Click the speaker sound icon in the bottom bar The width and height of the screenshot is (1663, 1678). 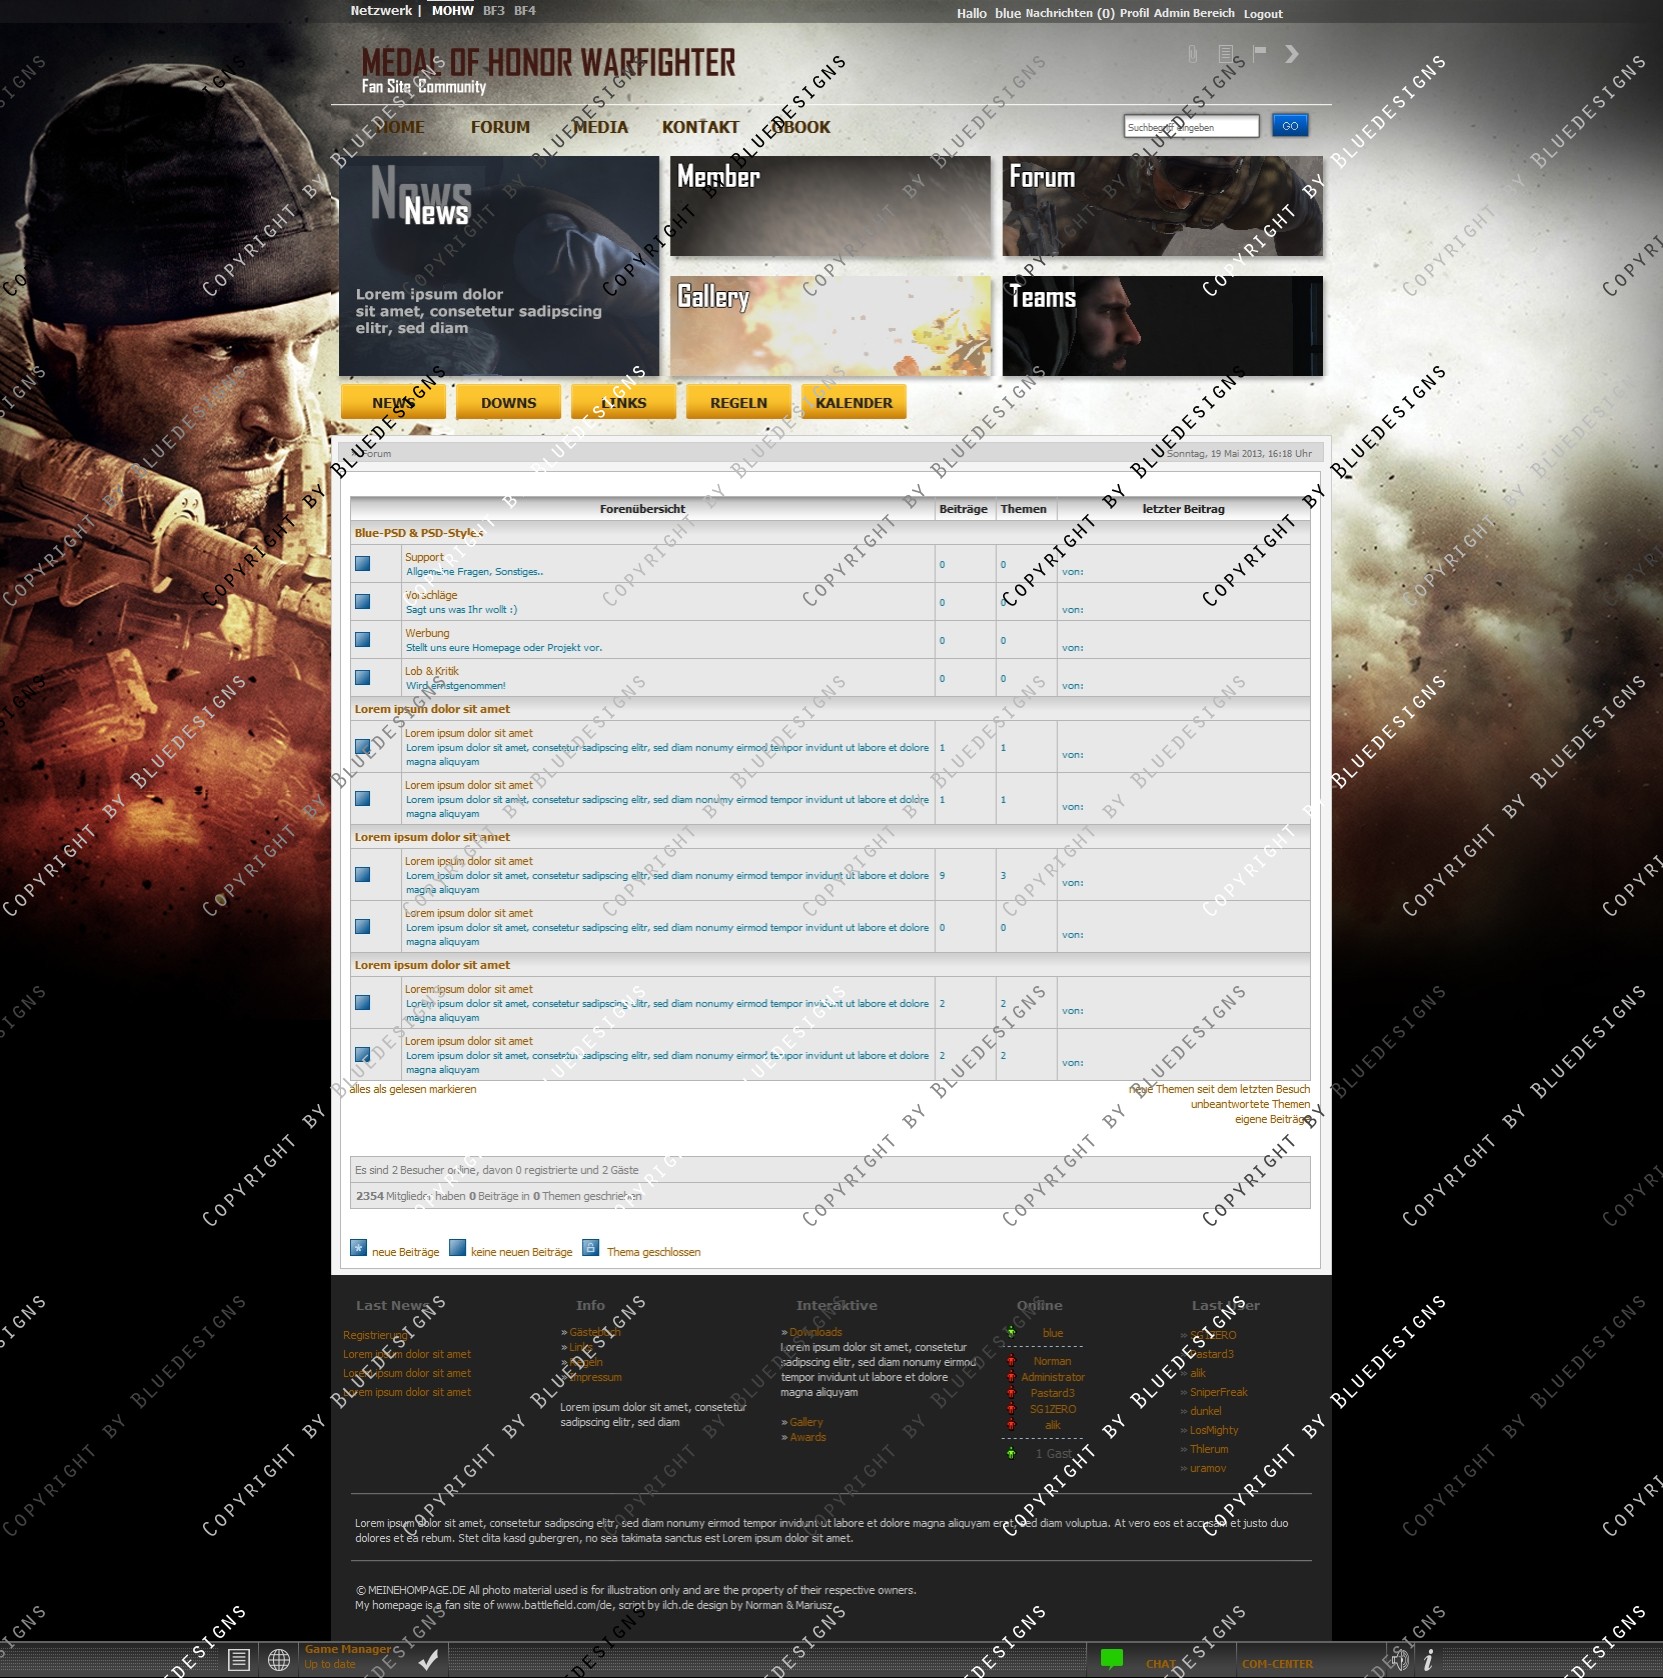click(x=1400, y=1660)
